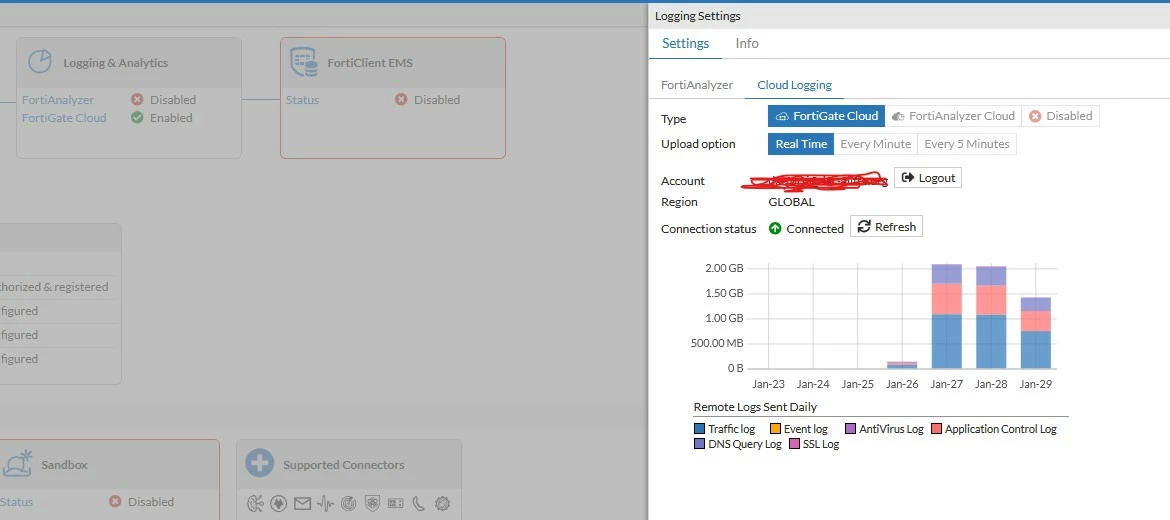Click the gear-shaped connector icon

[442, 504]
